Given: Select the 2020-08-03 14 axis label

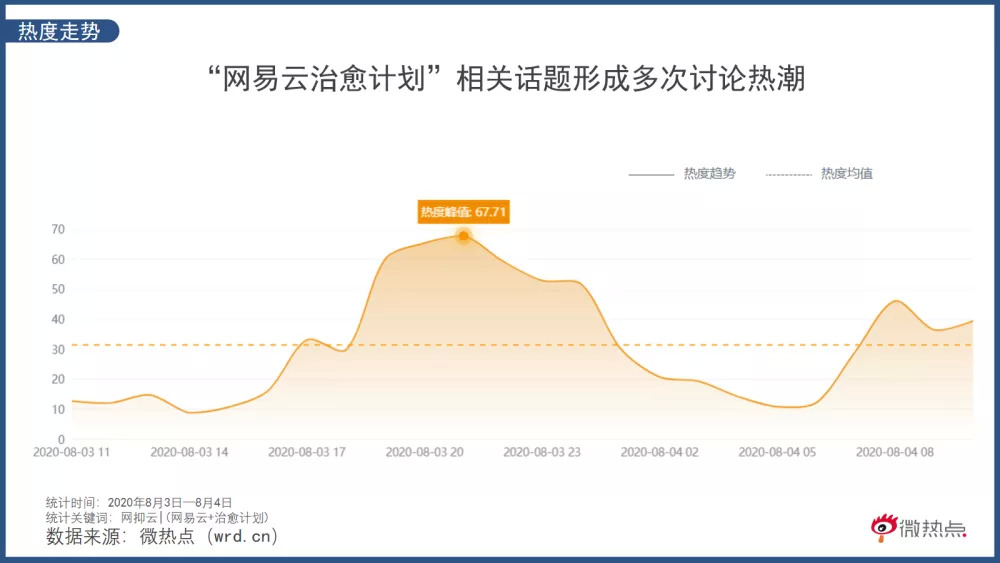Looking at the screenshot, I should pyautogui.click(x=189, y=452).
